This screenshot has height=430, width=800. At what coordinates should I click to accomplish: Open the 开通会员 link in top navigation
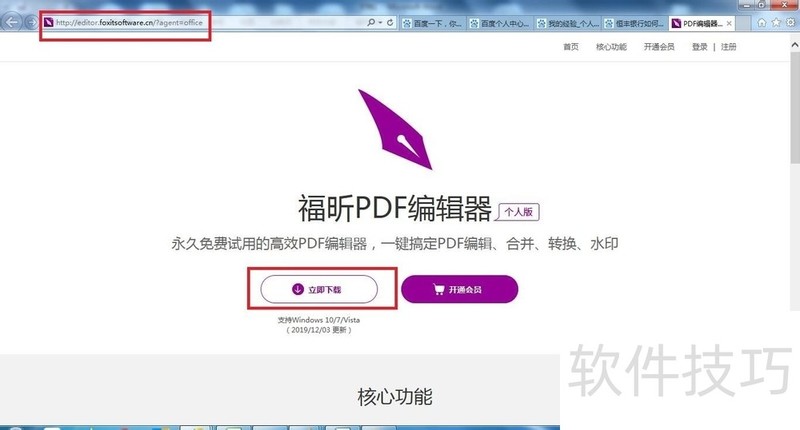[x=659, y=47]
